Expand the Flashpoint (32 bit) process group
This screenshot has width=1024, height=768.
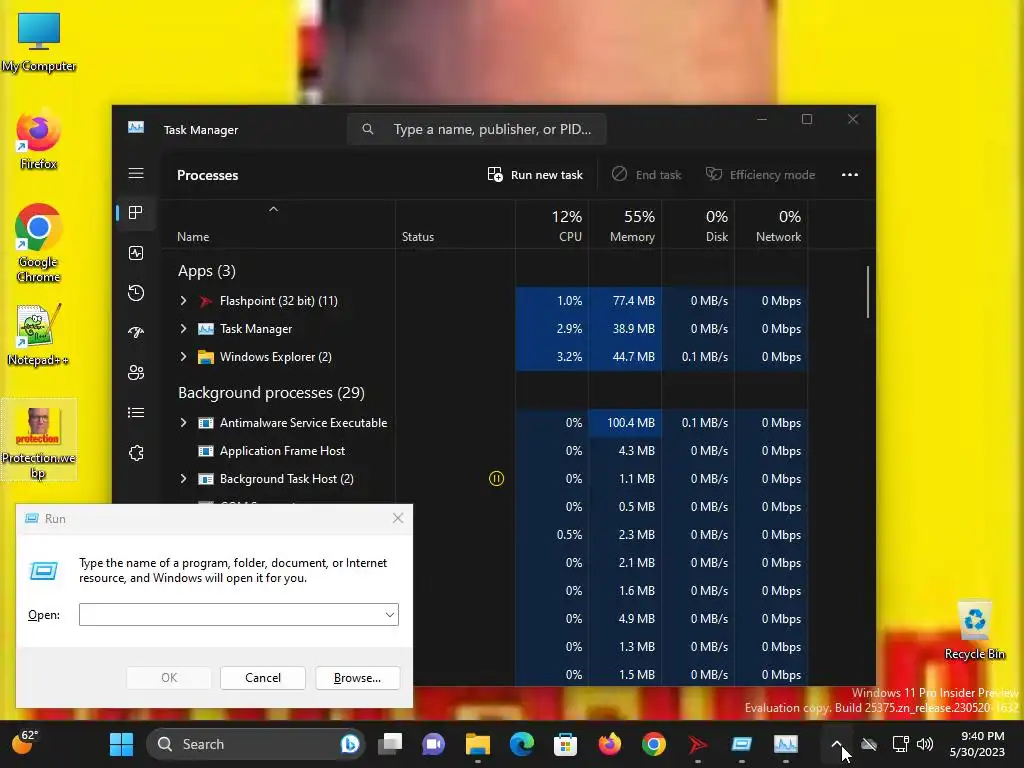click(x=184, y=300)
